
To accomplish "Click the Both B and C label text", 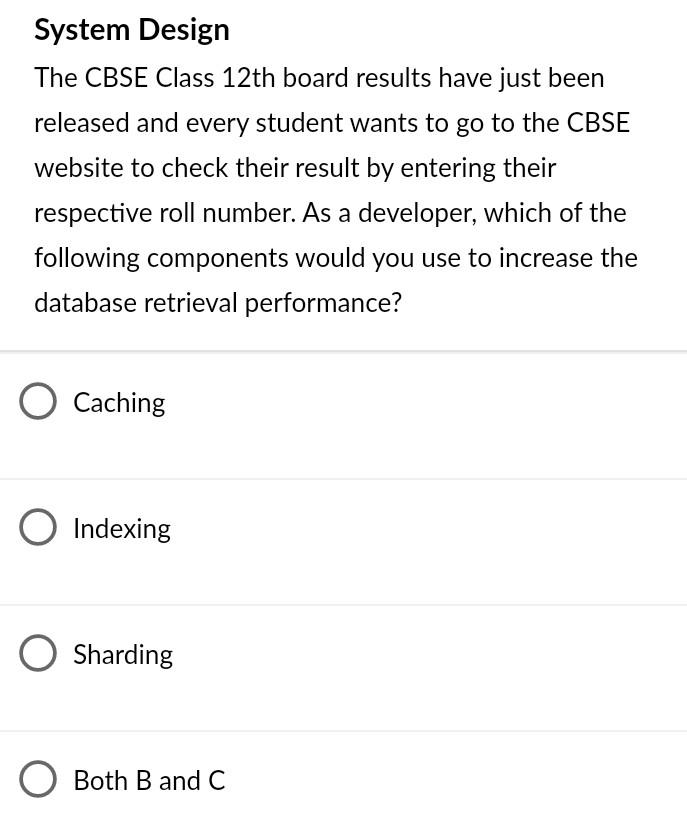I will 148,780.
